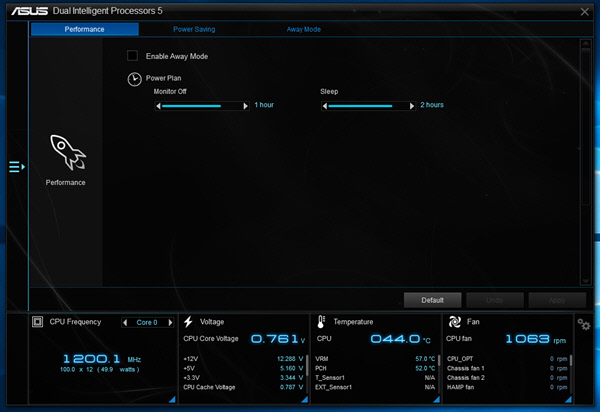Image resolution: width=600 pixels, height=412 pixels.
Task: Decrease Sleep time with left arrow
Action: [324, 106]
